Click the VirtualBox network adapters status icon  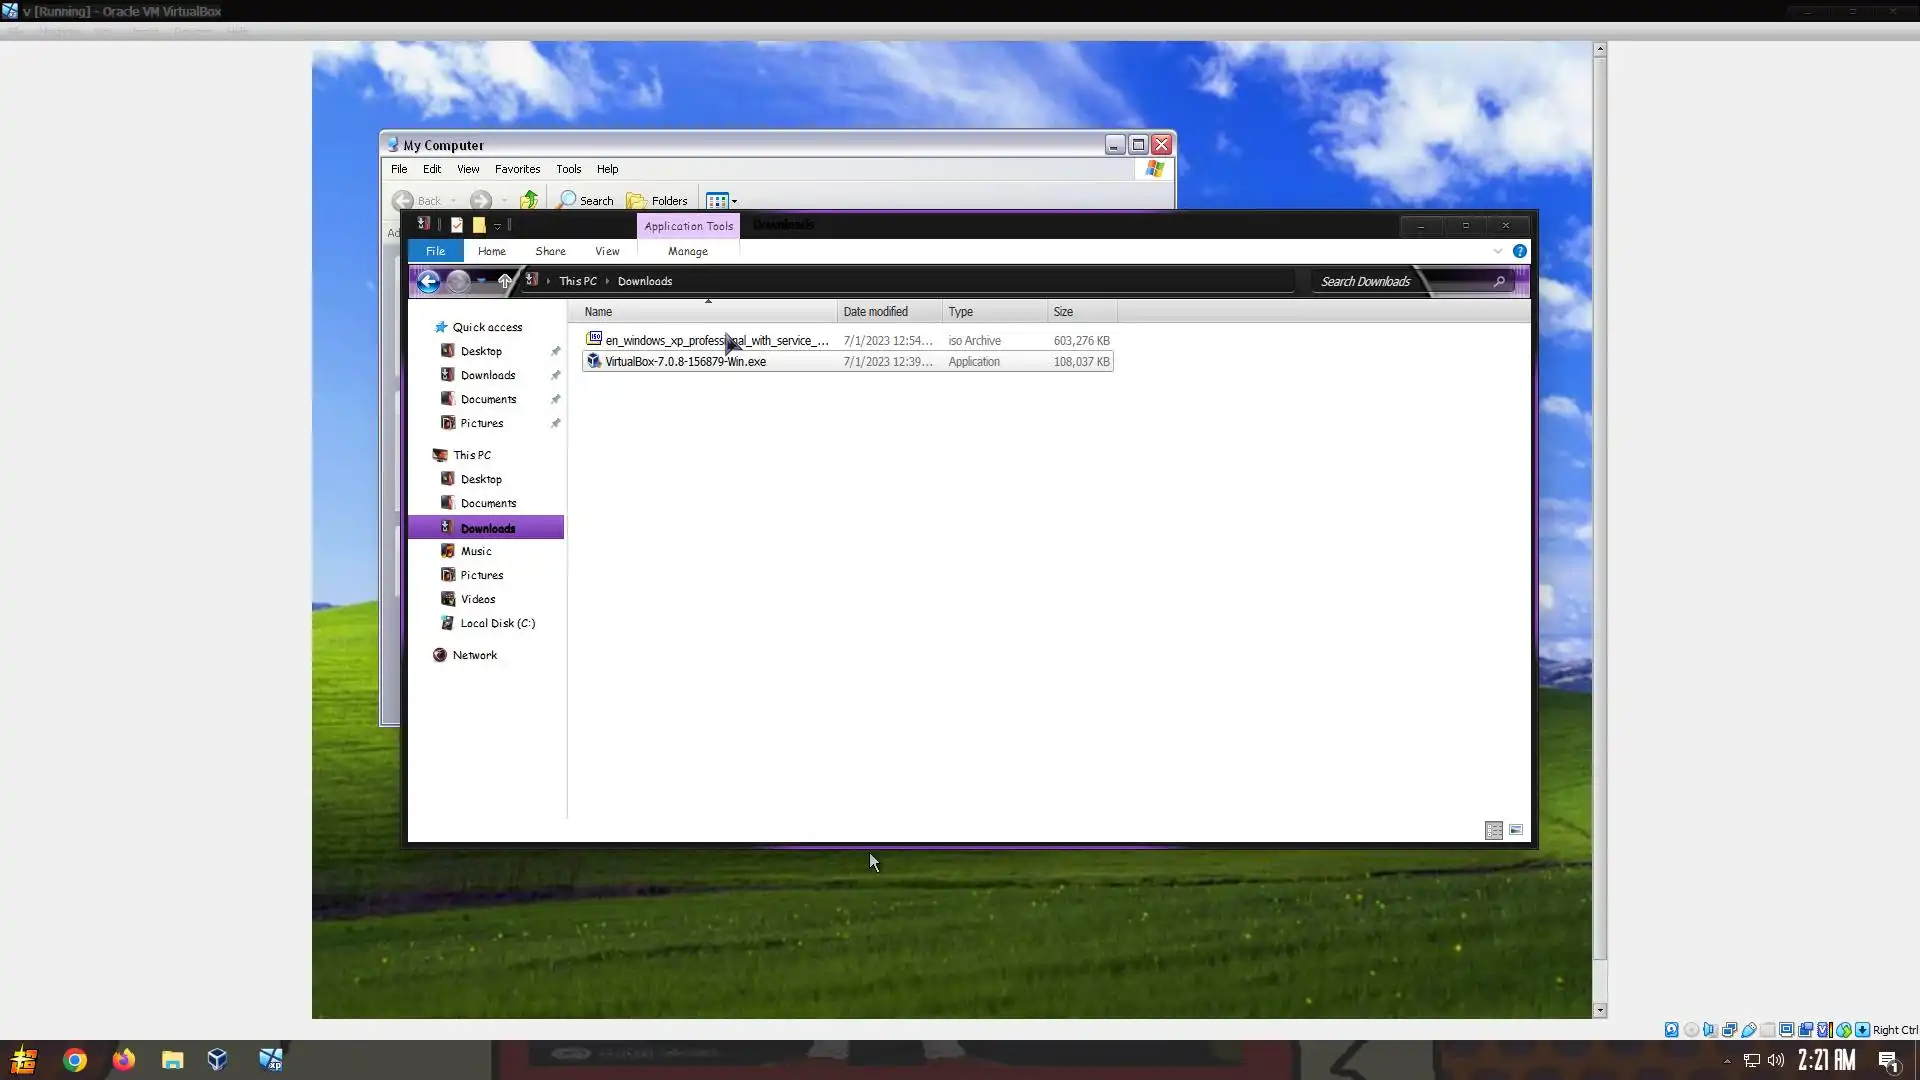pyautogui.click(x=1729, y=1030)
